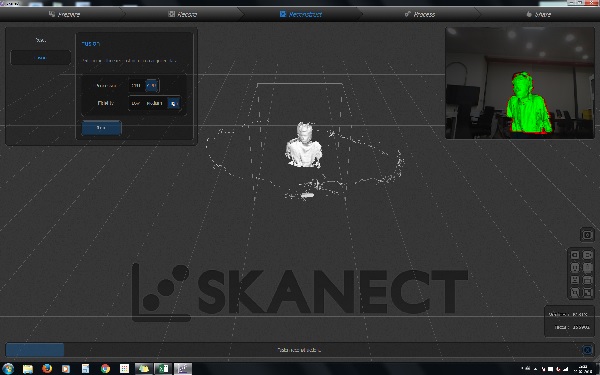Set Processor to GPU

tap(152, 85)
